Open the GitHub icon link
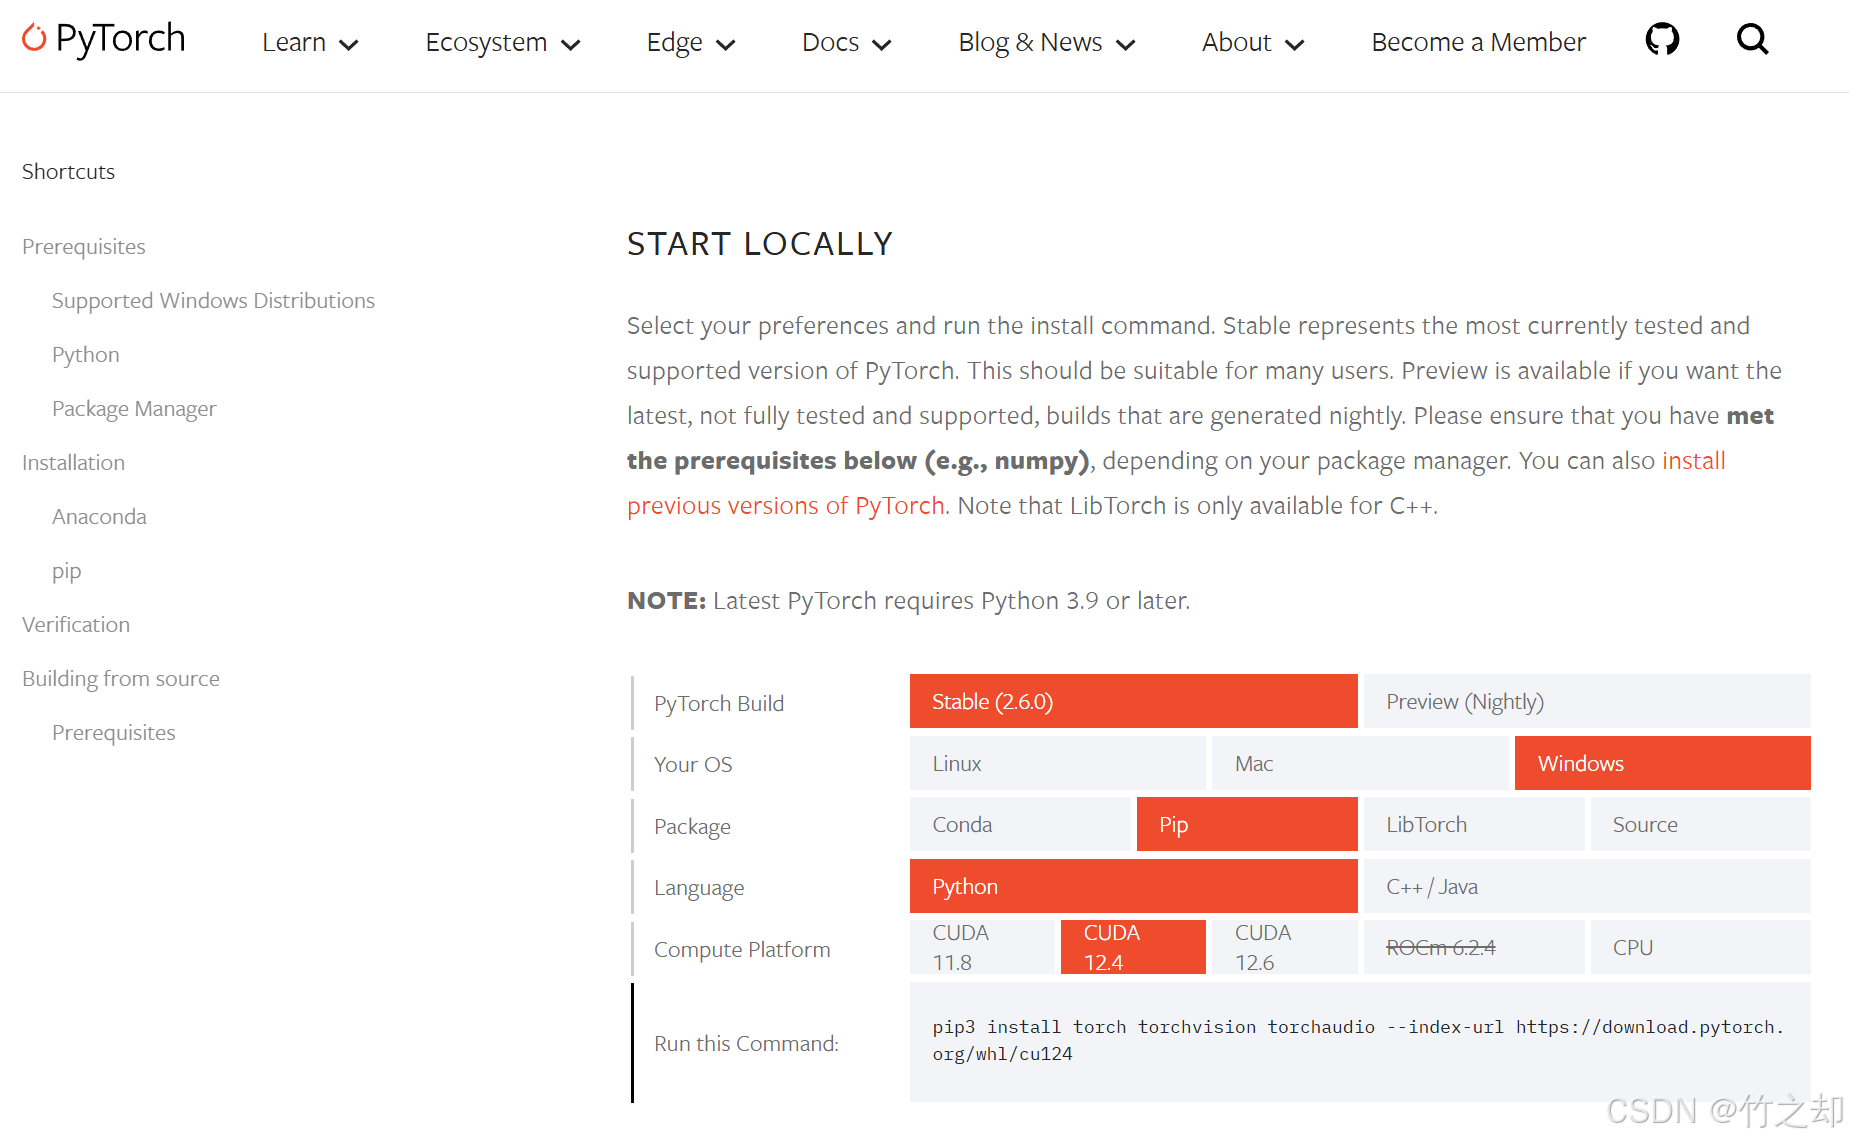 click(1662, 40)
